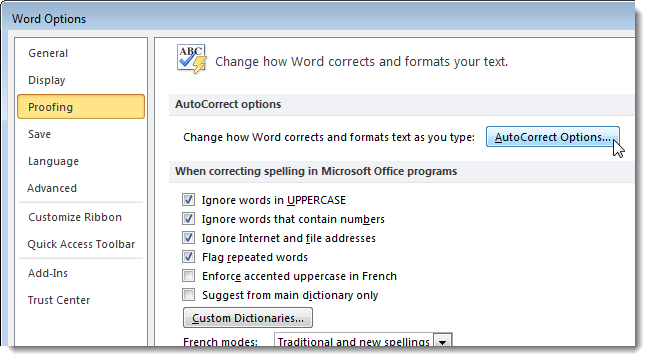
Task: Open AutoCorrect Options button
Action: click(553, 137)
